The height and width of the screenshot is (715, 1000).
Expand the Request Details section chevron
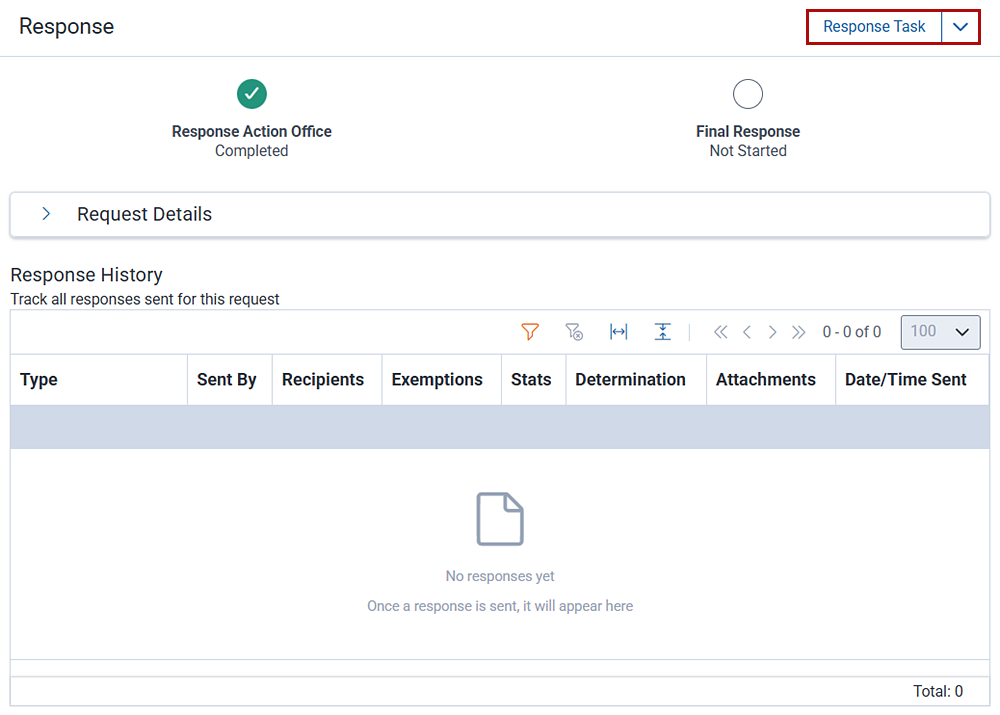pos(46,214)
